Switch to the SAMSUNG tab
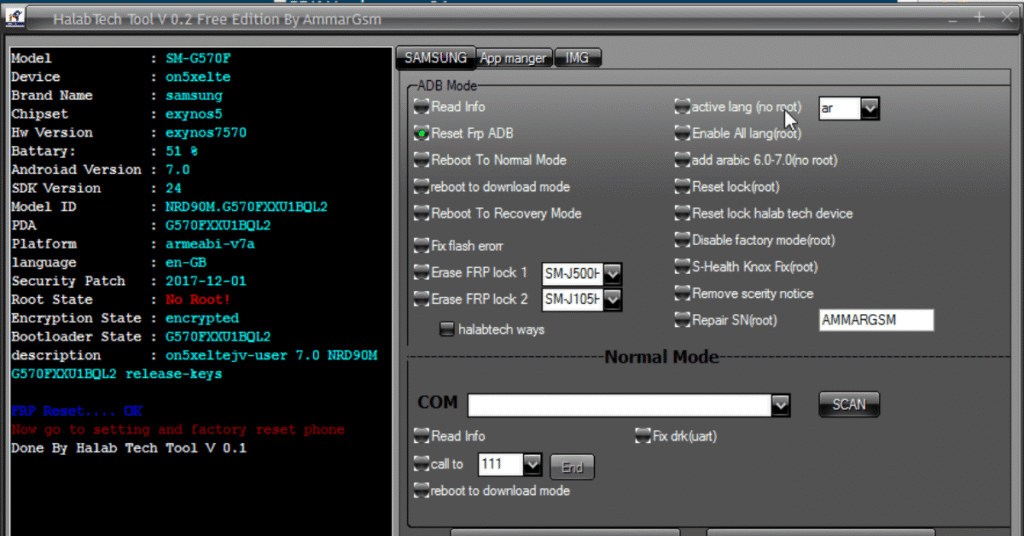The image size is (1024, 536). 436,57
